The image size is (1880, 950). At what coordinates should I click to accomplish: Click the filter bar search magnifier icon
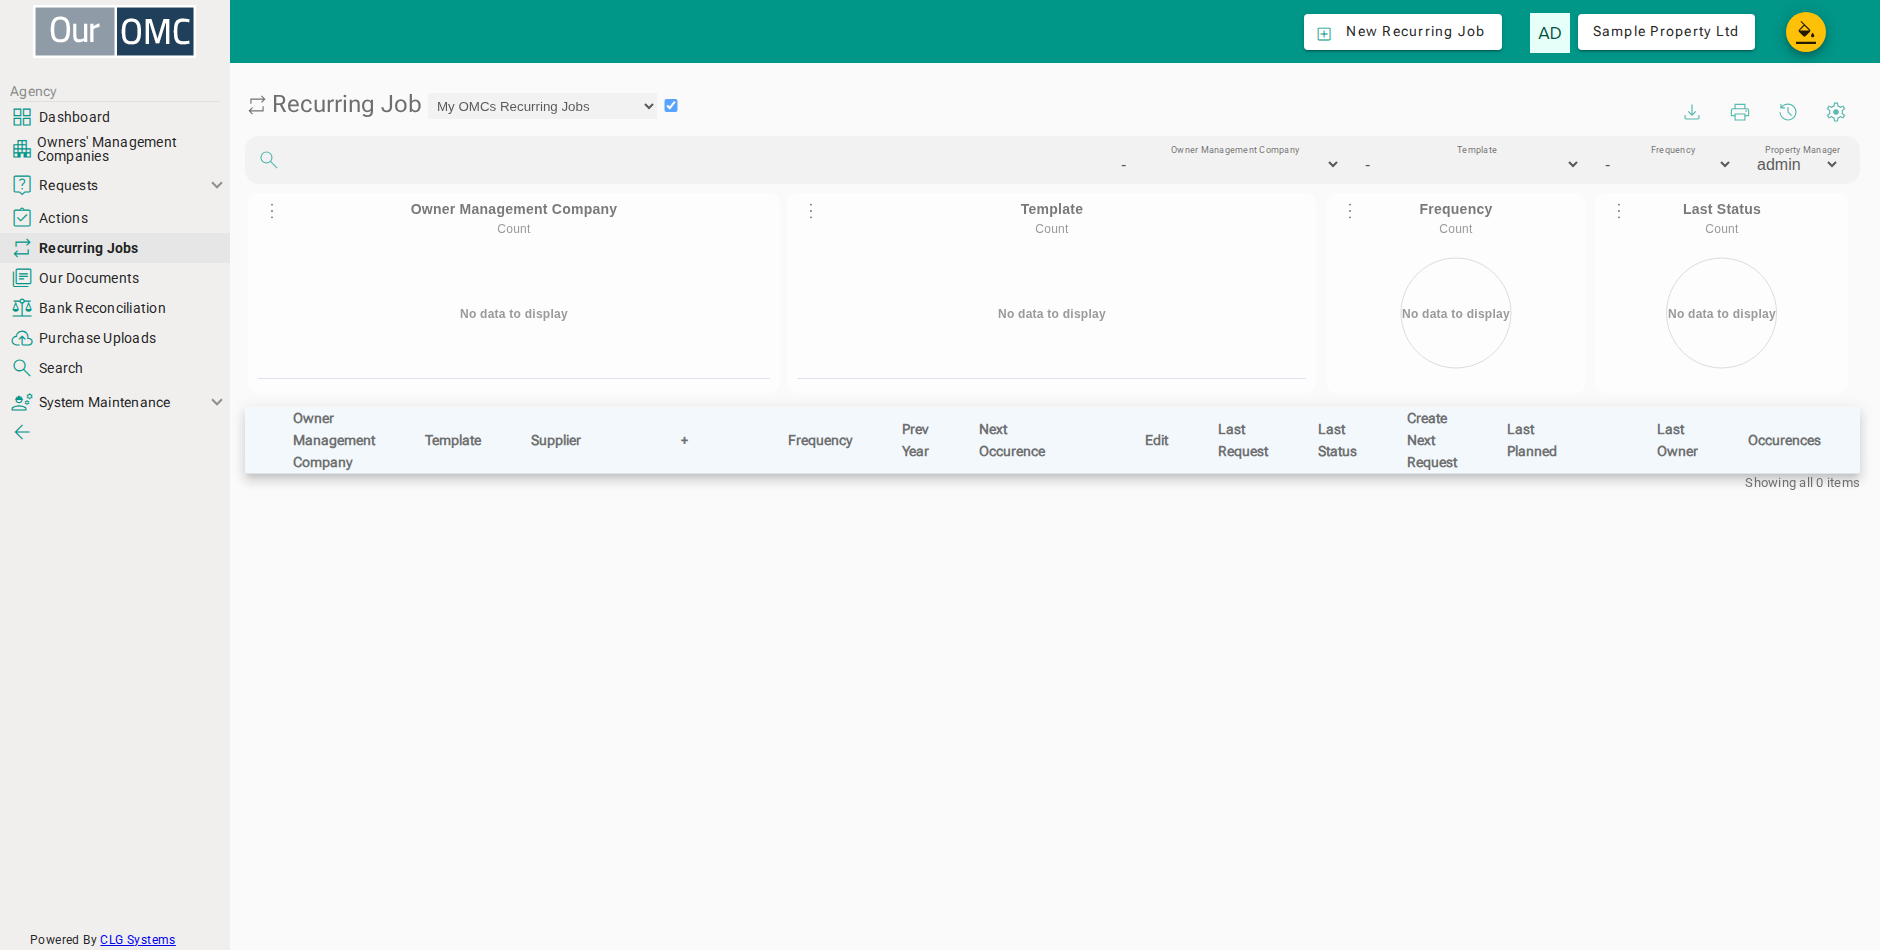(x=268, y=159)
